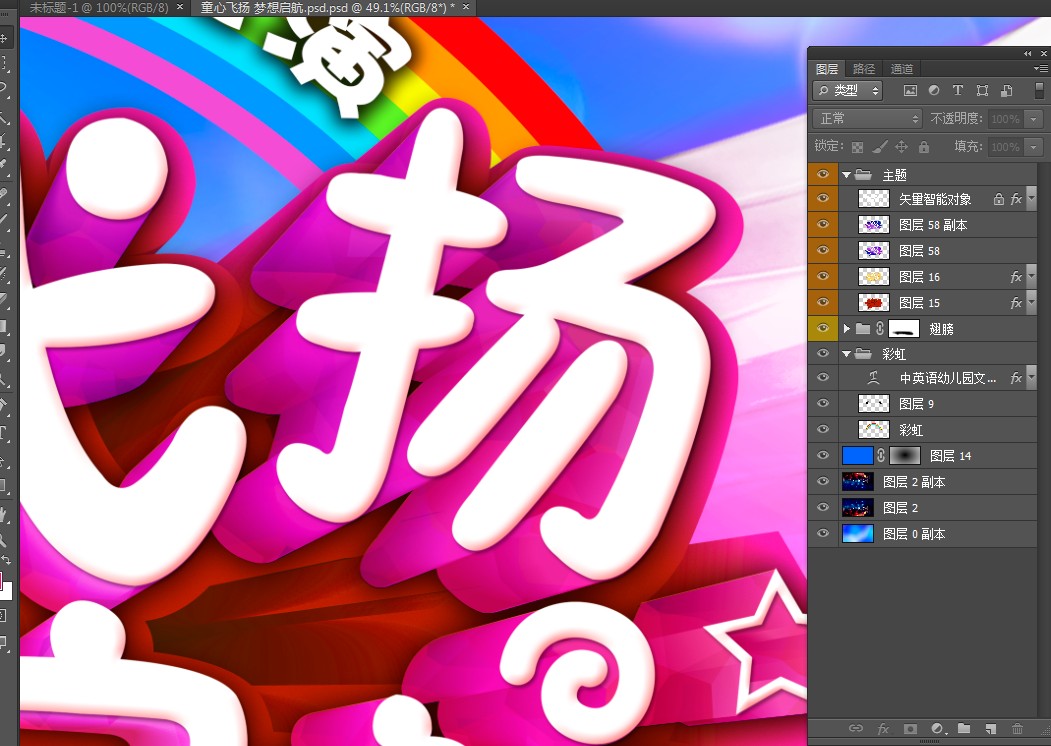Viewport: 1051px width, 746px height.
Task: Open the 不透明度 opacity slider dropdown arrow
Action: click(1034, 119)
